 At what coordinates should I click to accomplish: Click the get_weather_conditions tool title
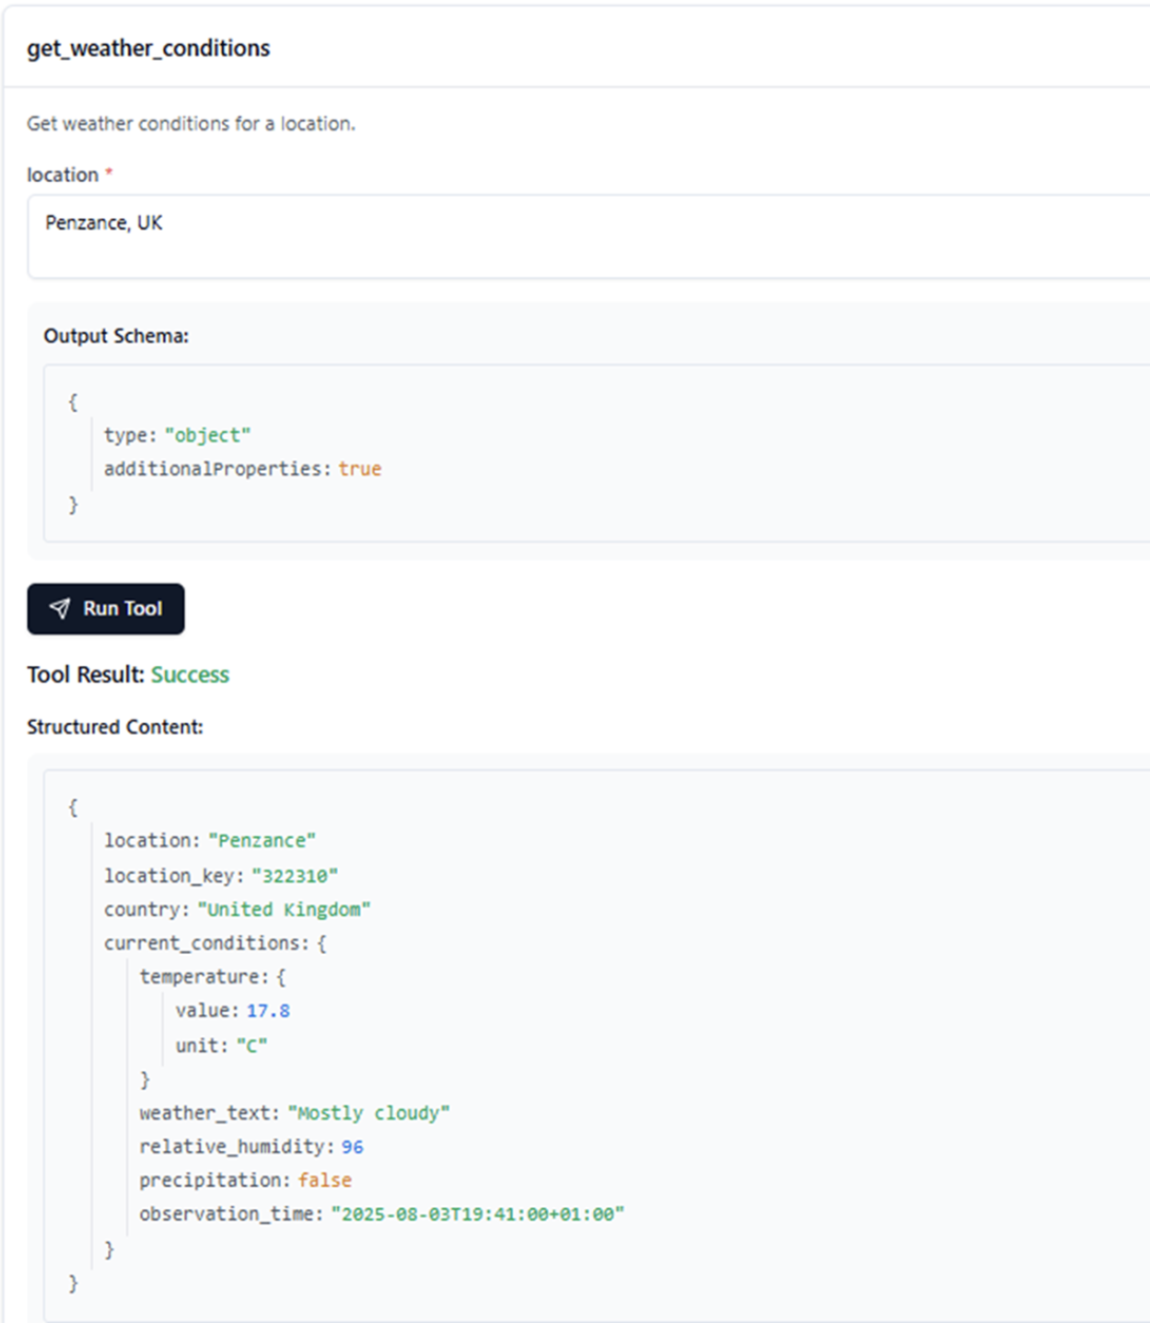pos(148,48)
